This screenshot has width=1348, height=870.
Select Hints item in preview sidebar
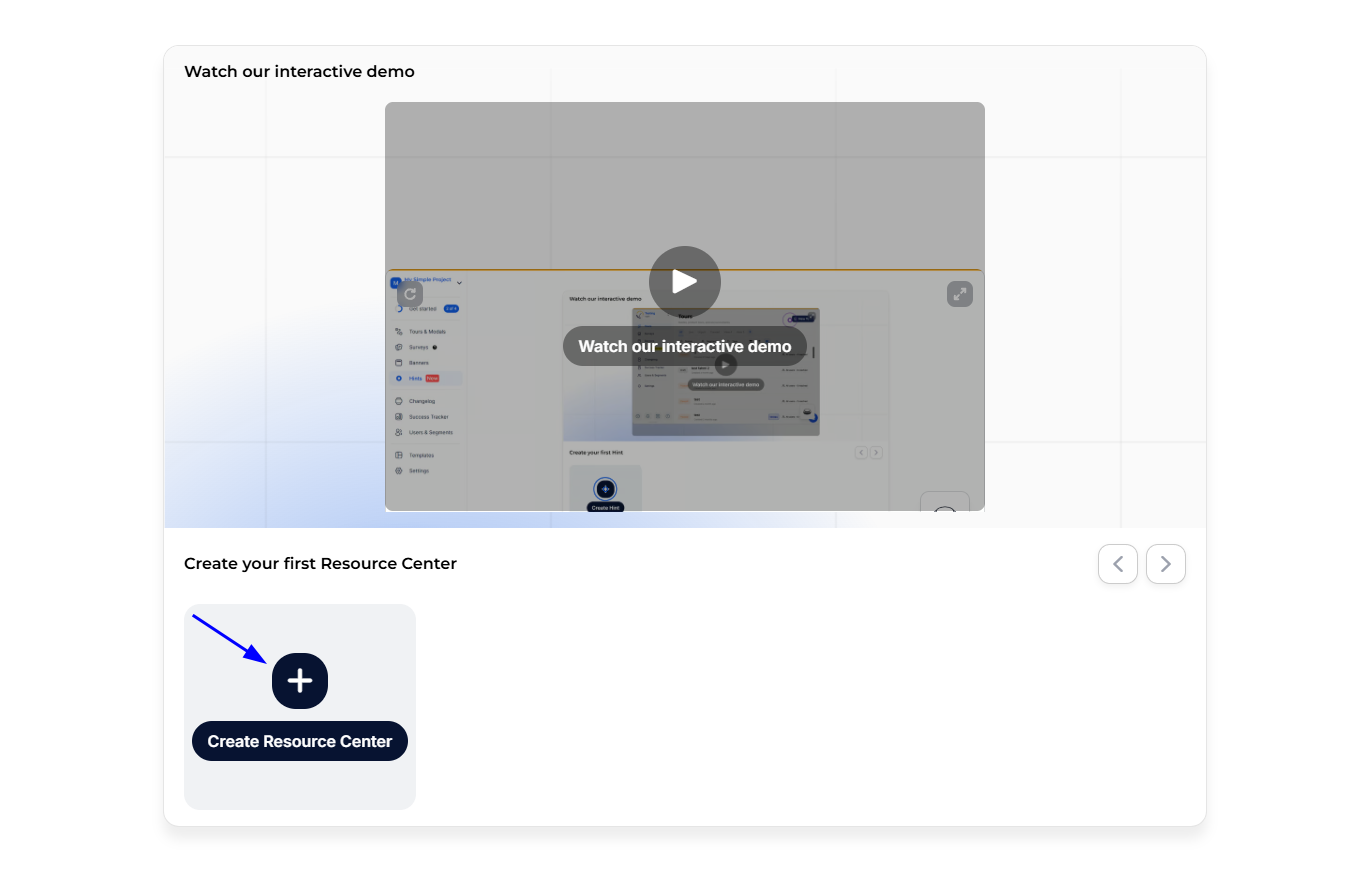pos(415,378)
